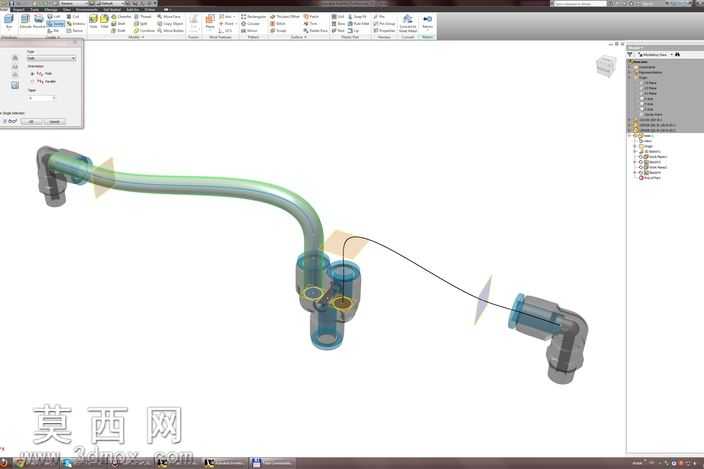Switch to the View ribbon tab
The image size is (704, 469).
tap(66, 9)
